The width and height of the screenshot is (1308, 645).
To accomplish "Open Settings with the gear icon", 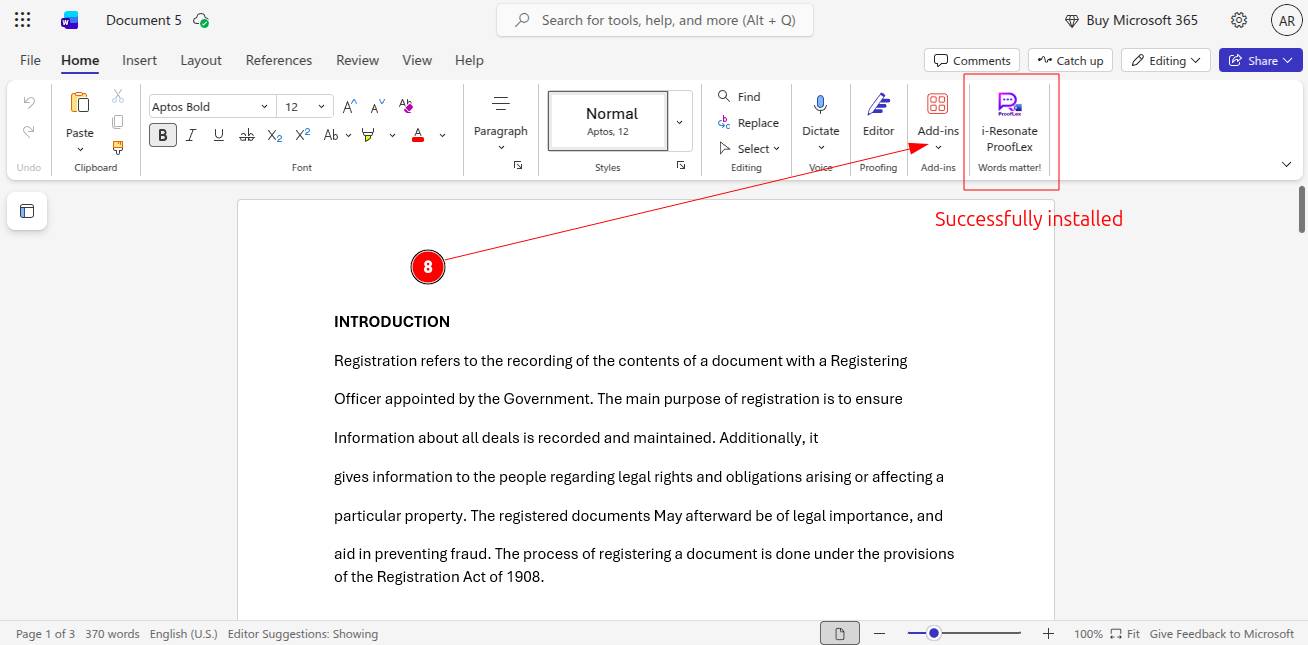I will [1239, 20].
